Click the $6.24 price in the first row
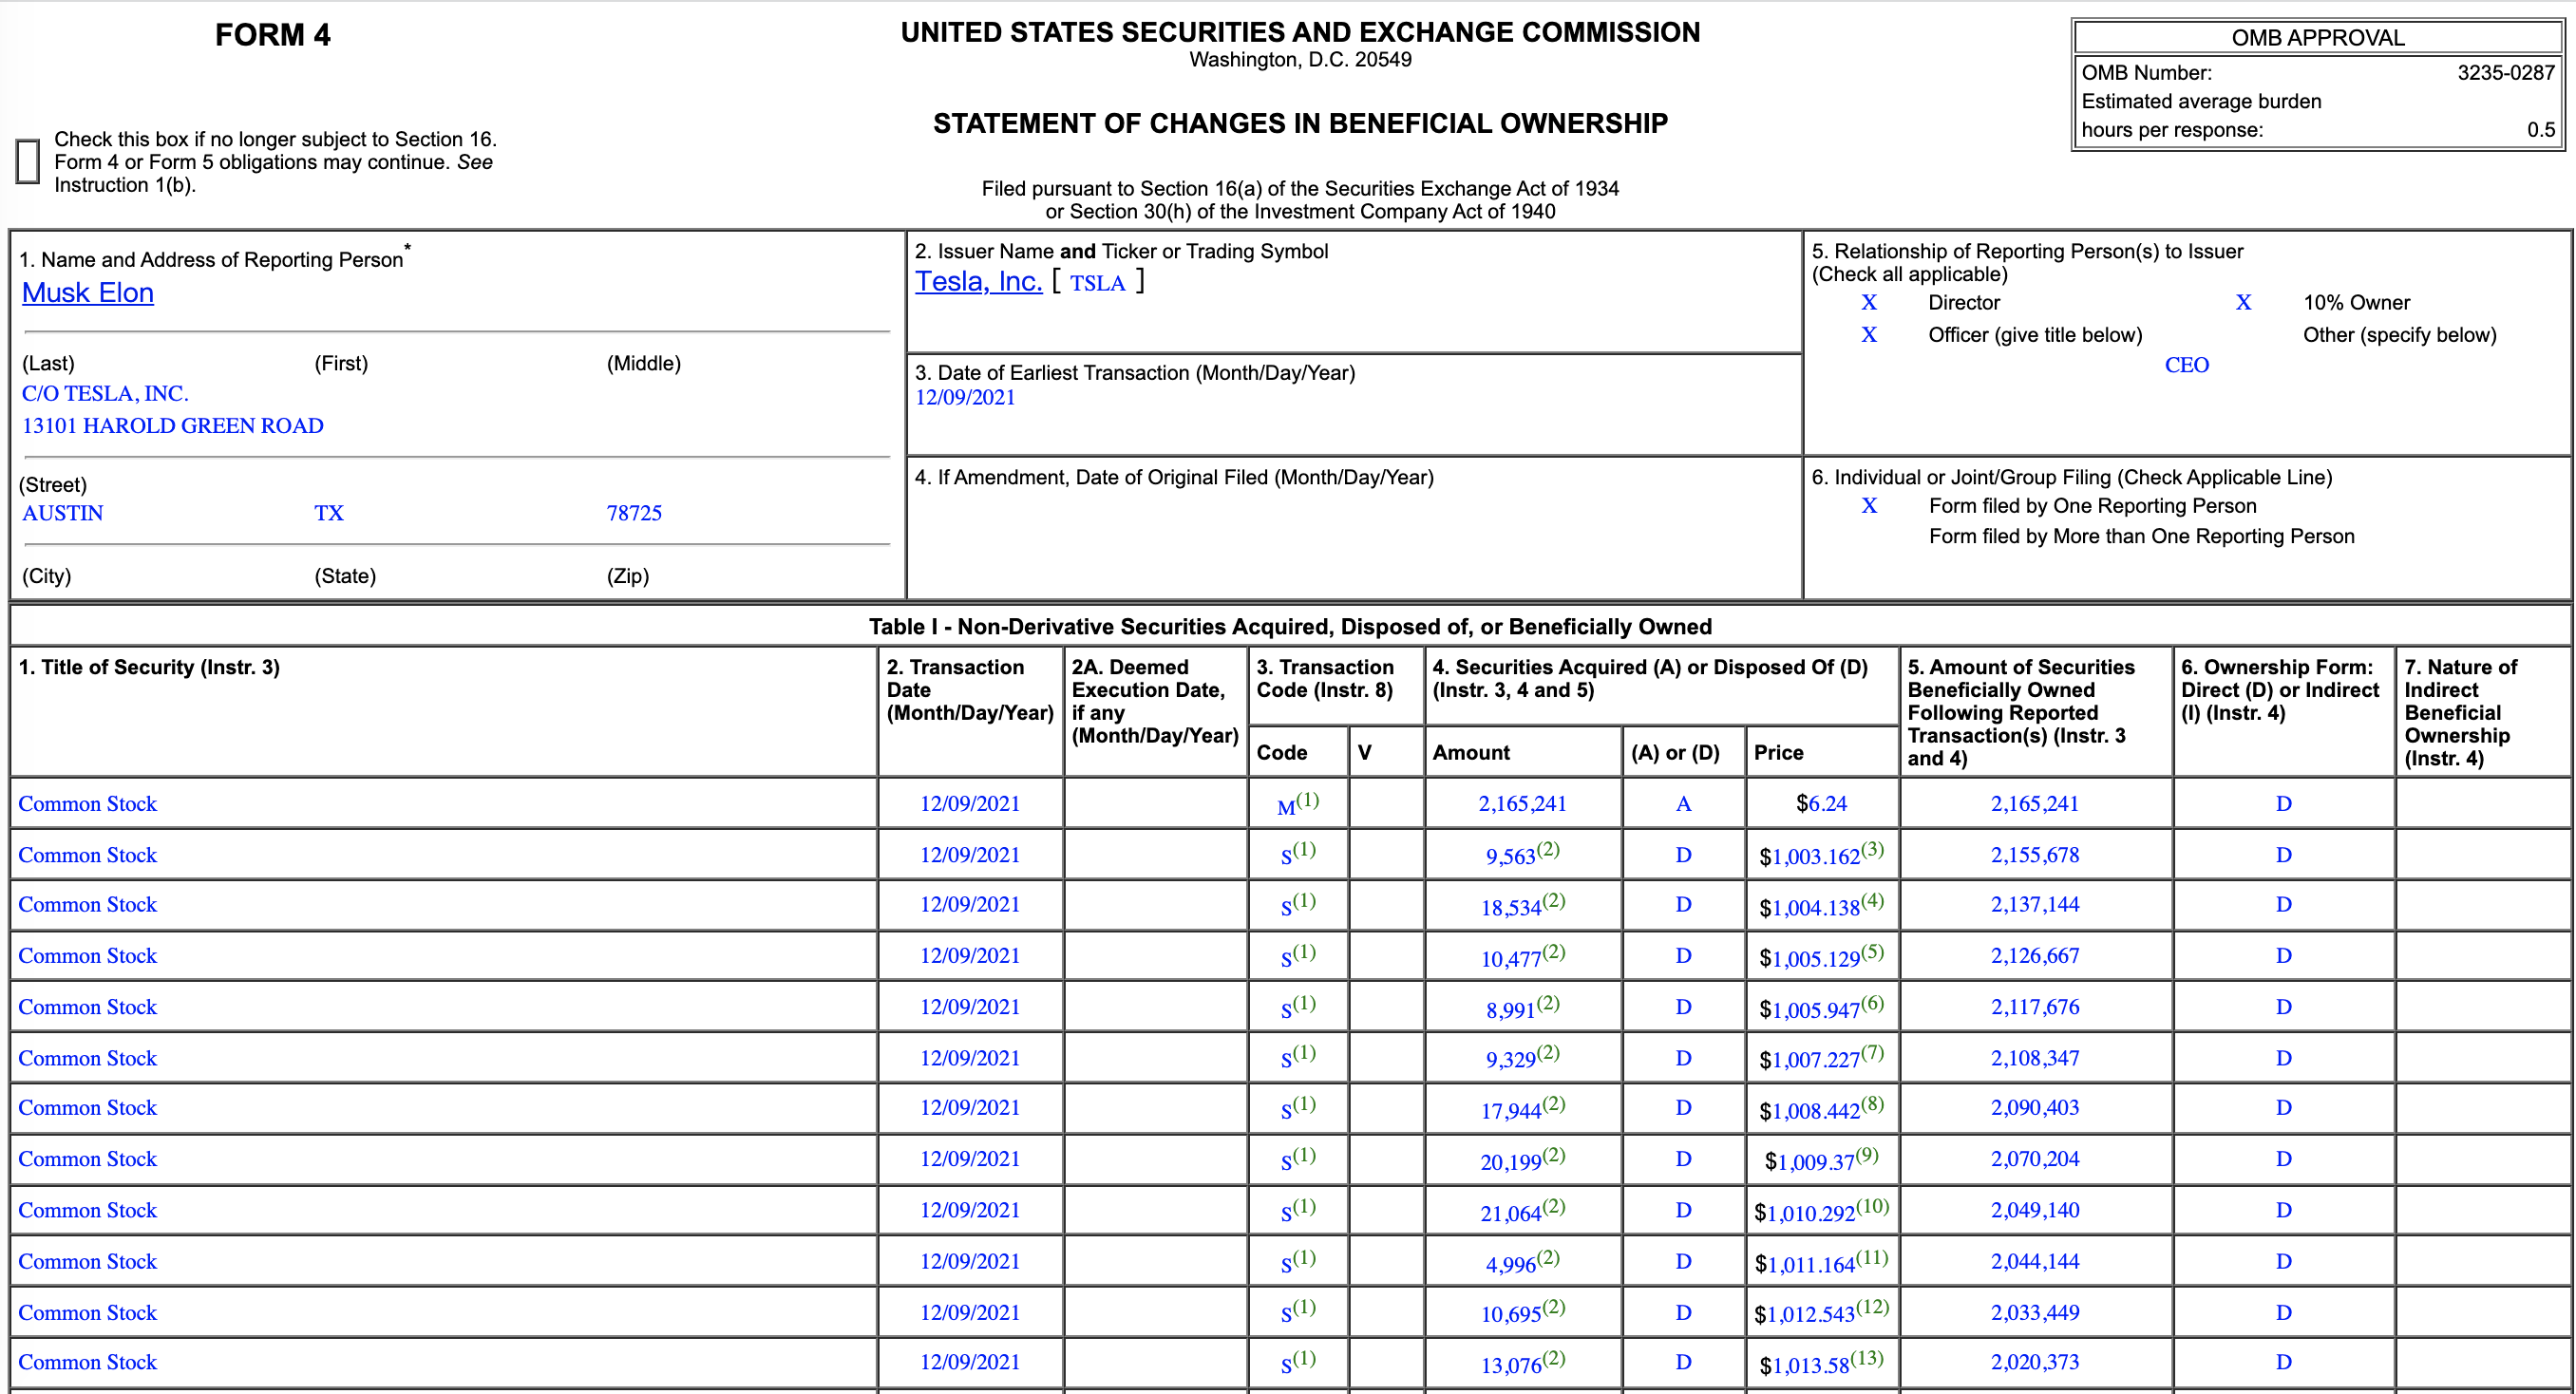This screenshot has height=1394, width=2576. (1821, 804)
